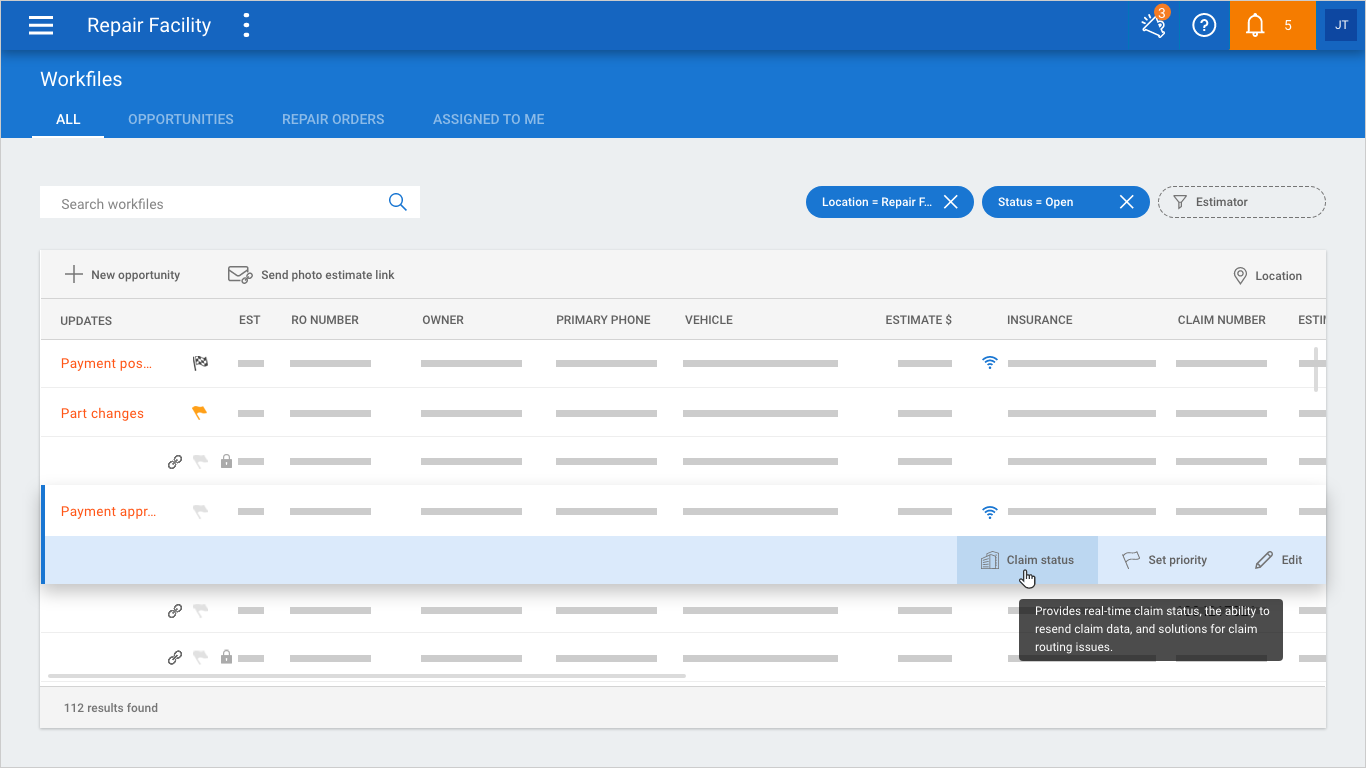
Task: Click New opportunity button
Action: pos(122,275)
